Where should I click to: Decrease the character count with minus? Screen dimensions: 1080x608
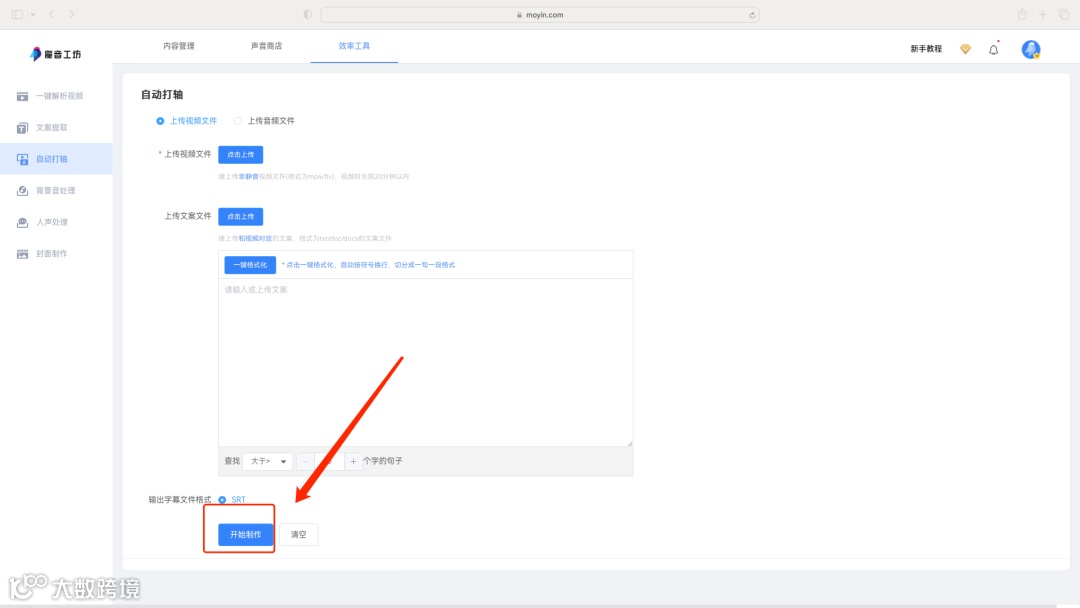(x=305, y=461)
